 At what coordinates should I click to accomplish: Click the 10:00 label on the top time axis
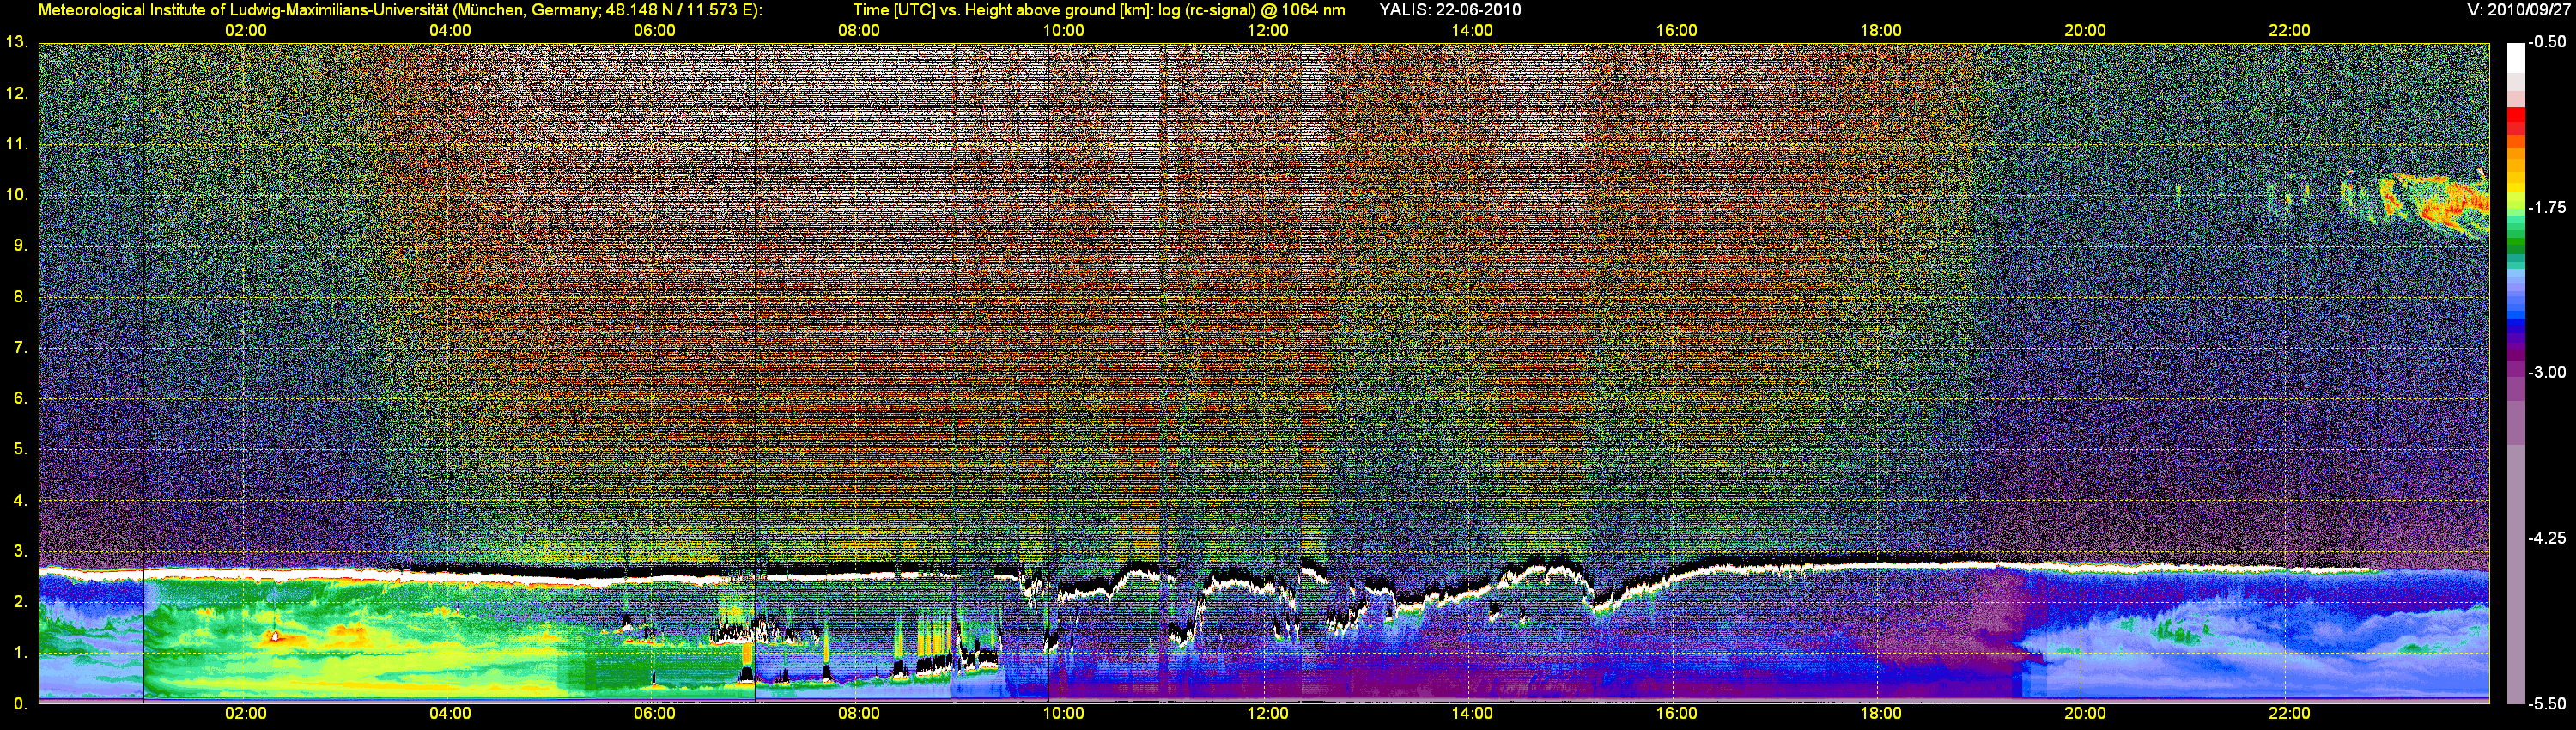pos(1063,30)
